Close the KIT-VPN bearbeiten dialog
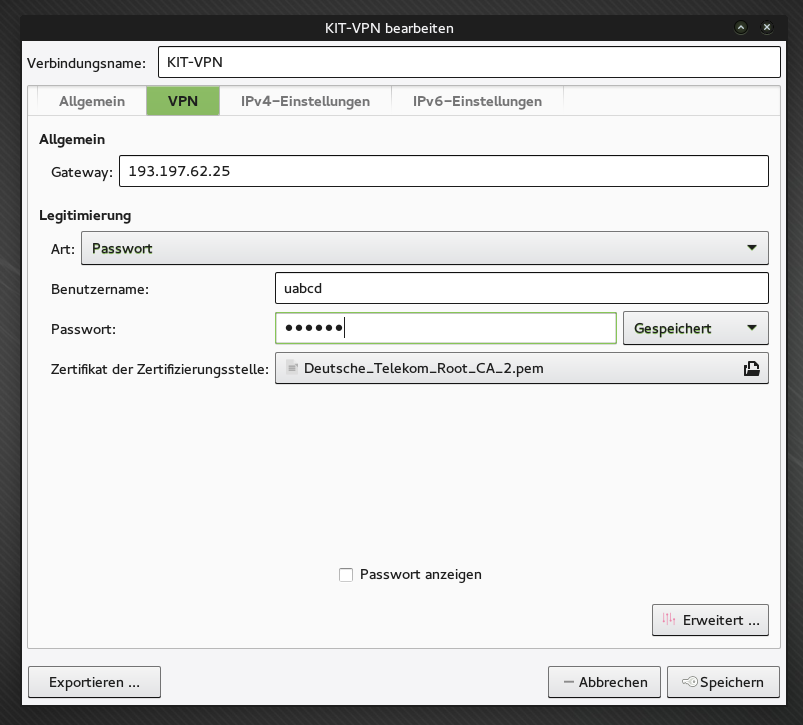803x725 pixels. click(x=767, y=28)
